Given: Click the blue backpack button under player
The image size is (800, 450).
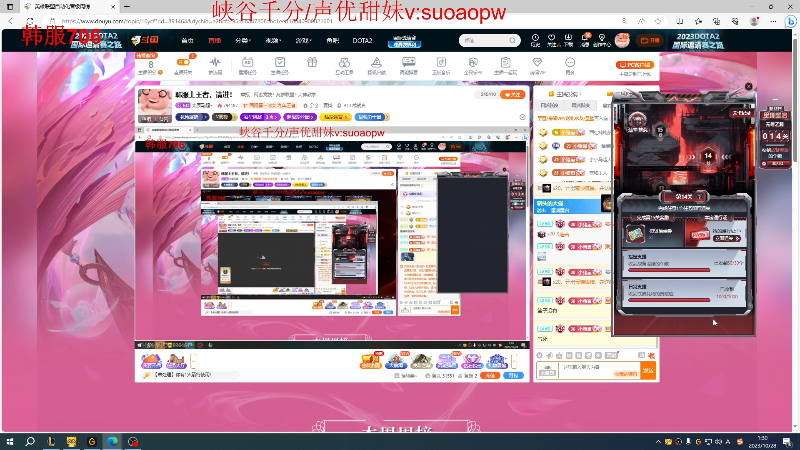Looking at the screenshot, I should (513, 375).
